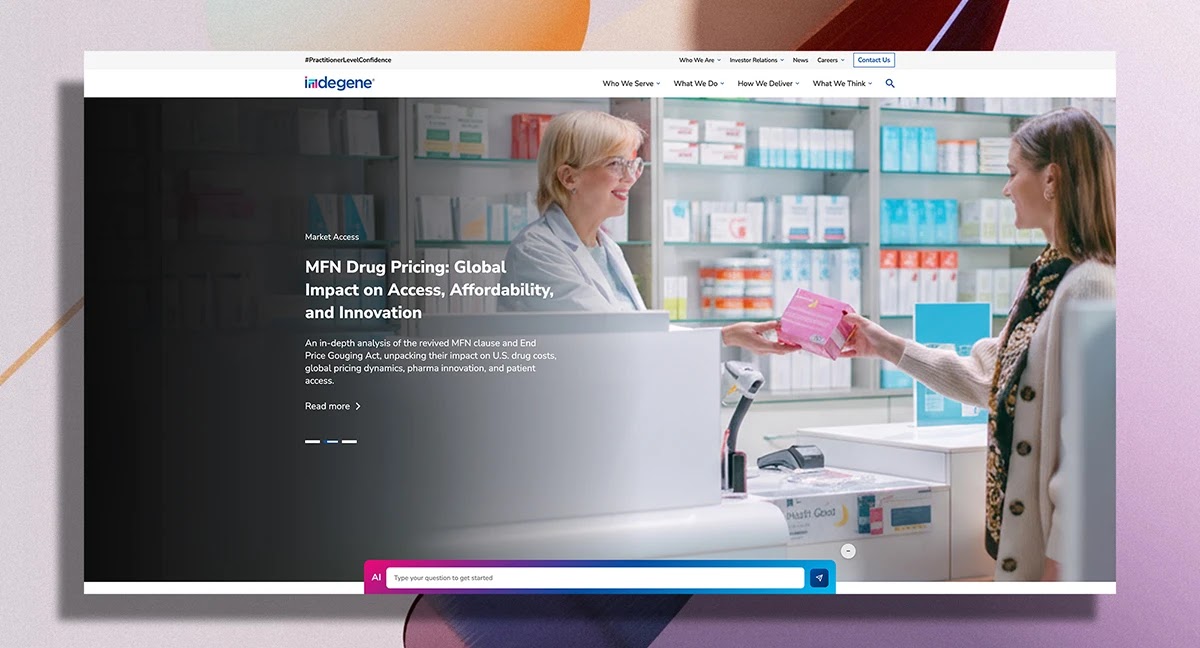This screenshot has width=1200, height=648.
Task: Click the Contact Us button
Action: tap(874, 60)
